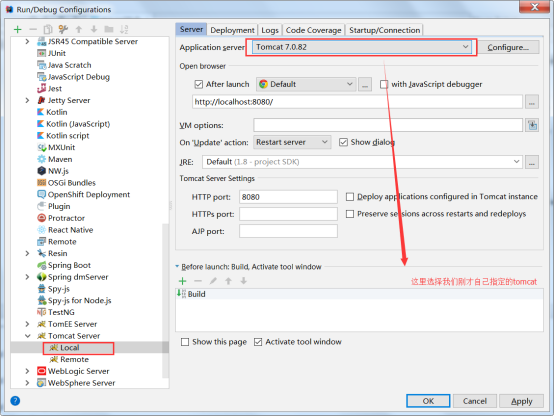Screen dimensions: 554x416
Task: Expand the WebLogic Server node
Action: [x=27, y=371]
